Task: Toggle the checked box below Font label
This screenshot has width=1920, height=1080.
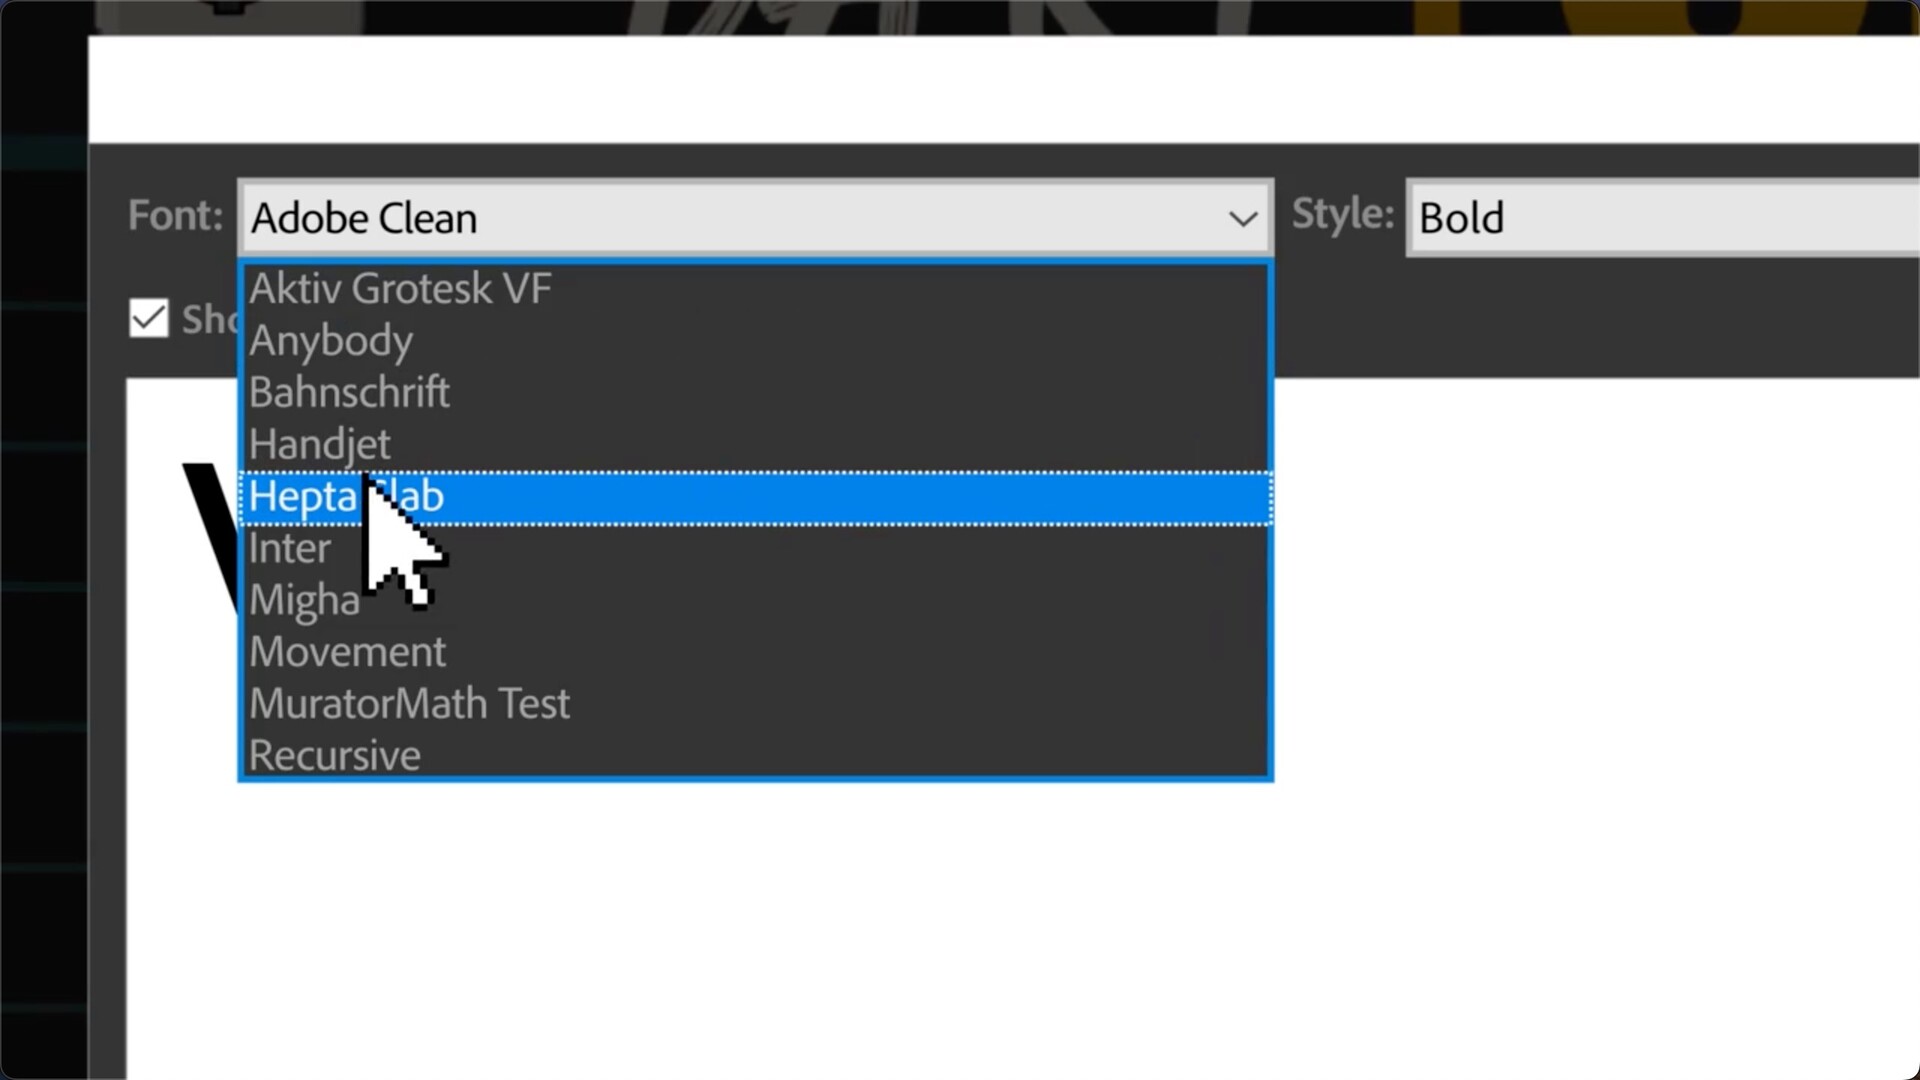Action: 149,319
